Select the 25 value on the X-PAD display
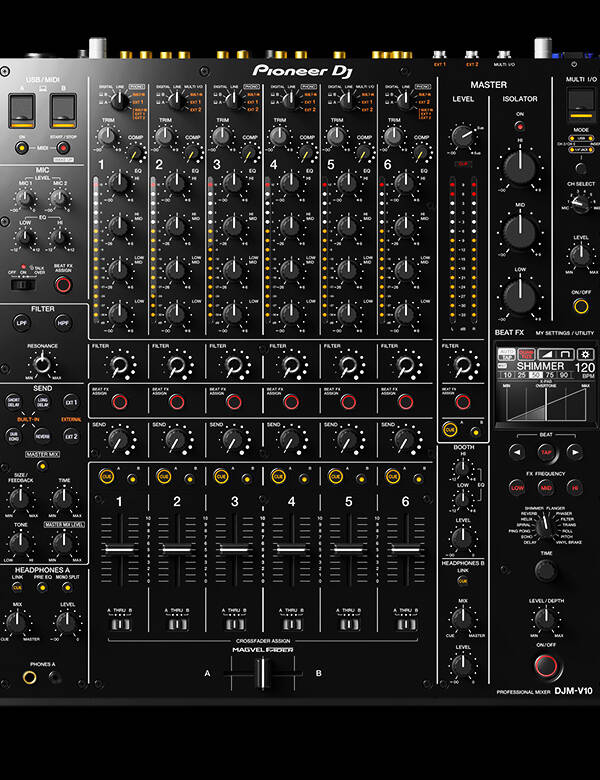This screenshot has height=780, width=600. tap(521, 375)
